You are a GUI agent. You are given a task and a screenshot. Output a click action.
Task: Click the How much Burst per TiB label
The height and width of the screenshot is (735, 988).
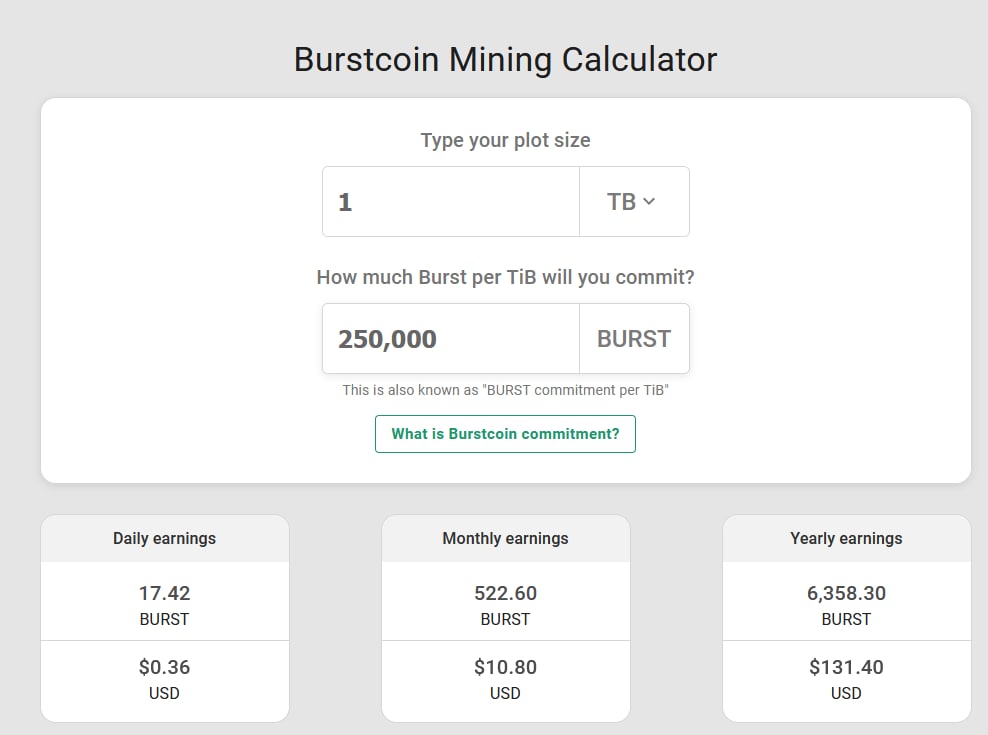click(505, 277)
